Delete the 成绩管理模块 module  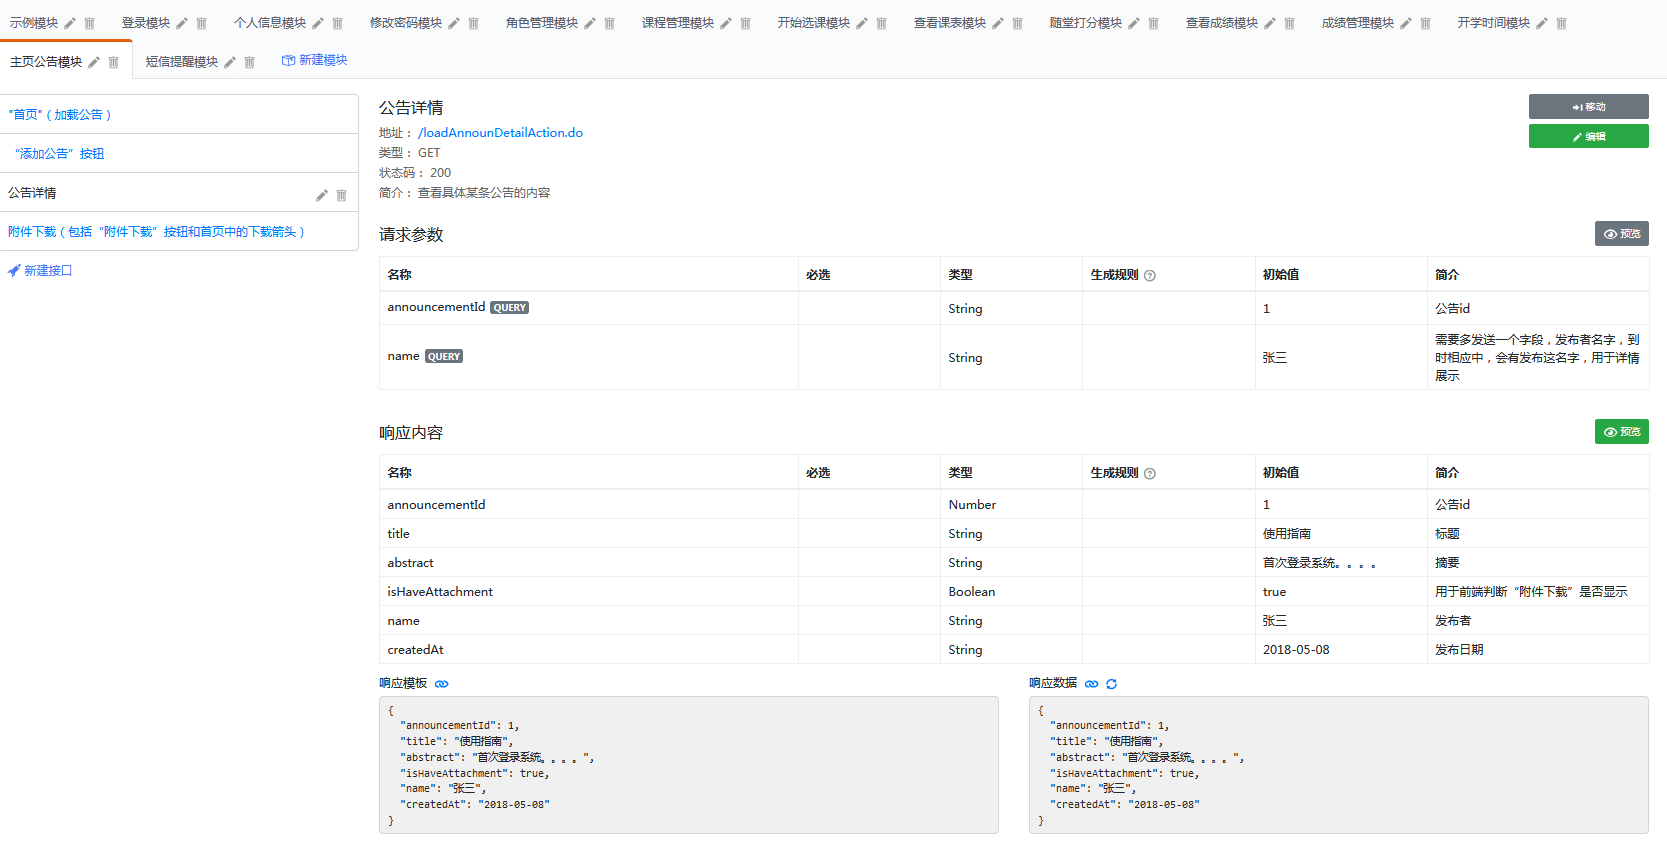point(1425,23)
